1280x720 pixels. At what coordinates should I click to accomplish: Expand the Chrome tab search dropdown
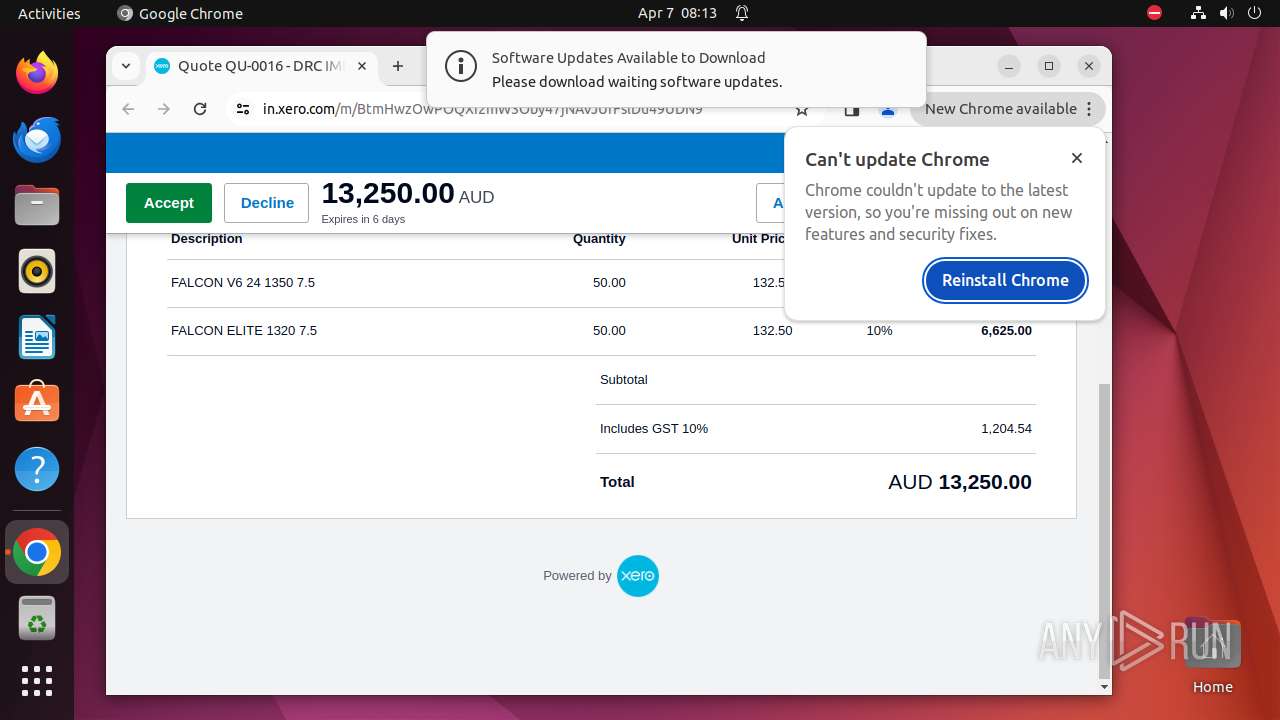125,66
